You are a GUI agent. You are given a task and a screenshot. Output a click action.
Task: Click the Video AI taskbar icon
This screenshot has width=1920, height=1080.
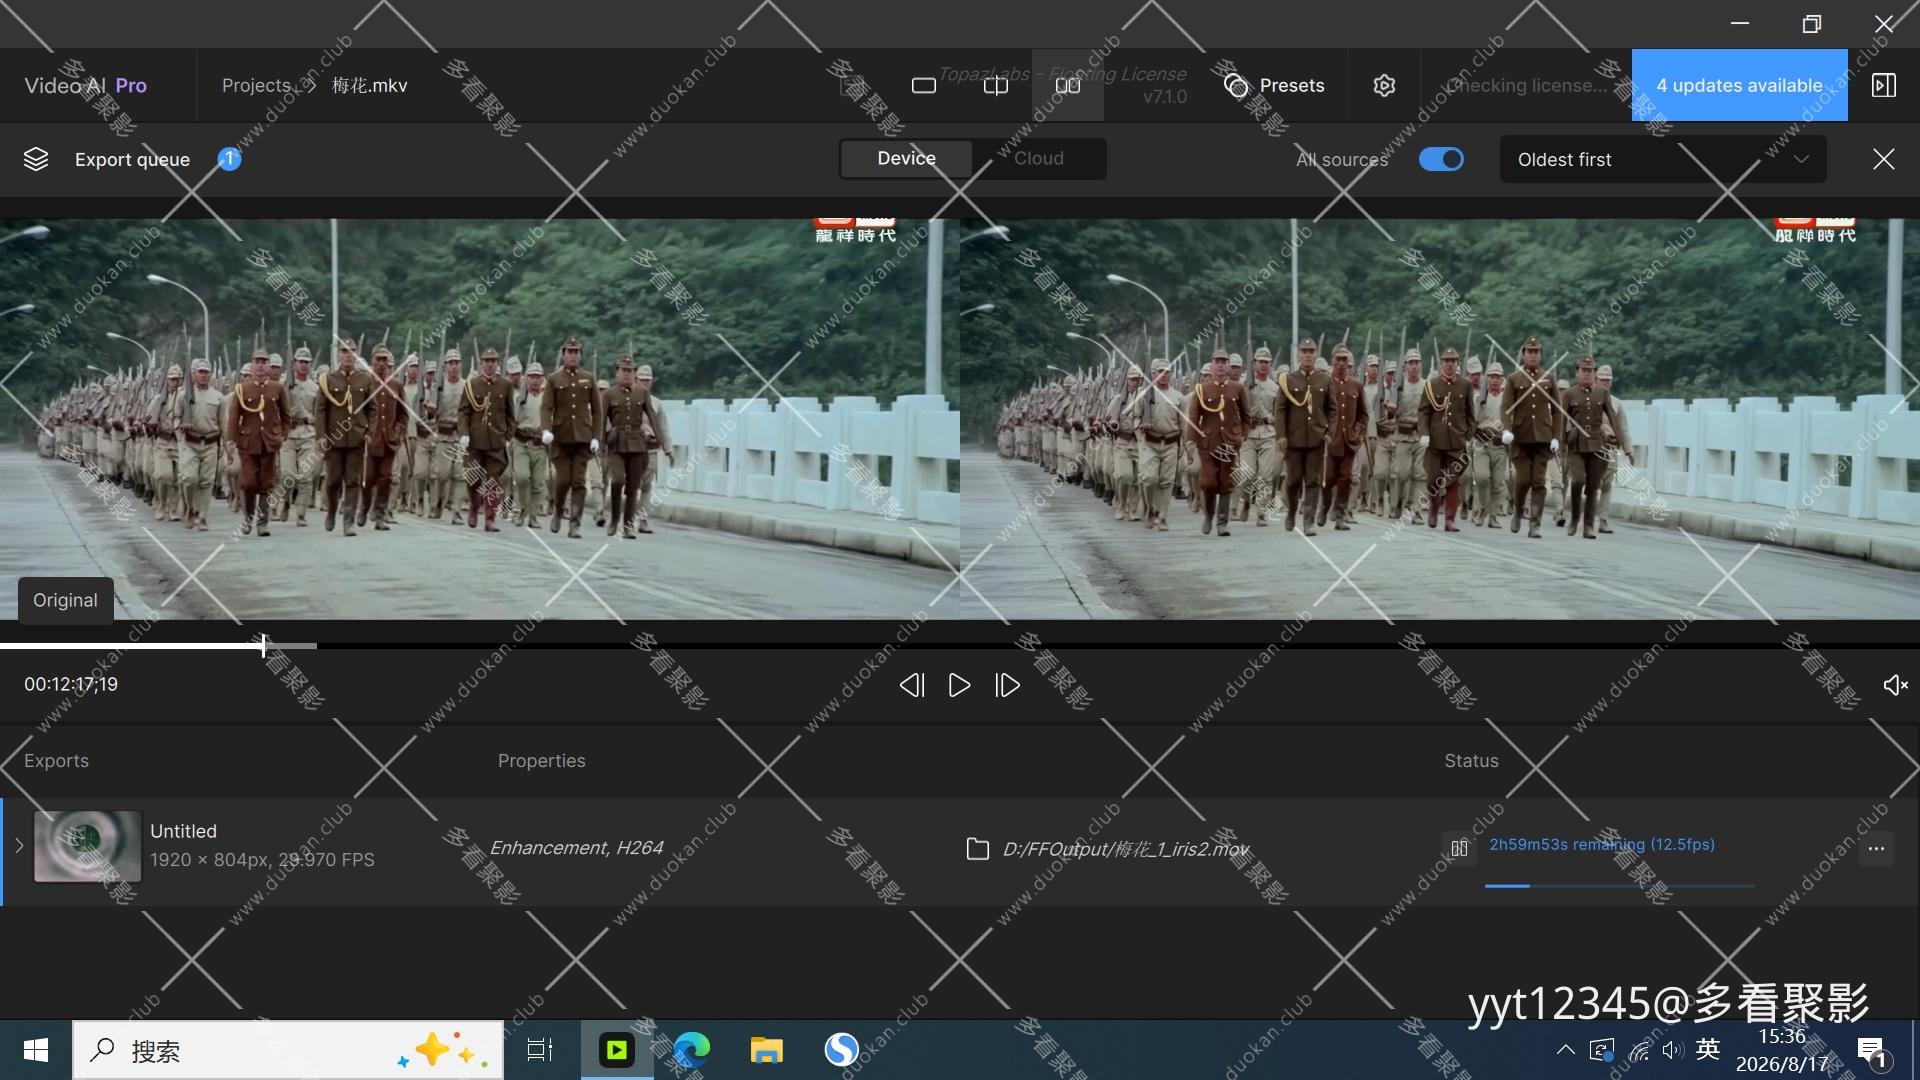[x=617, y=1050]
